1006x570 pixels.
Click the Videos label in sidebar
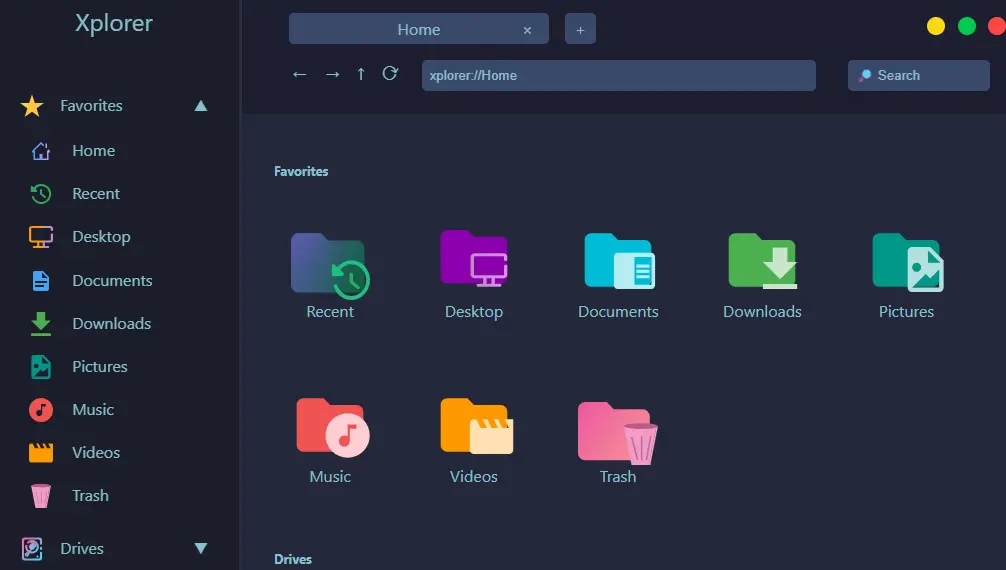coord(96,453)
